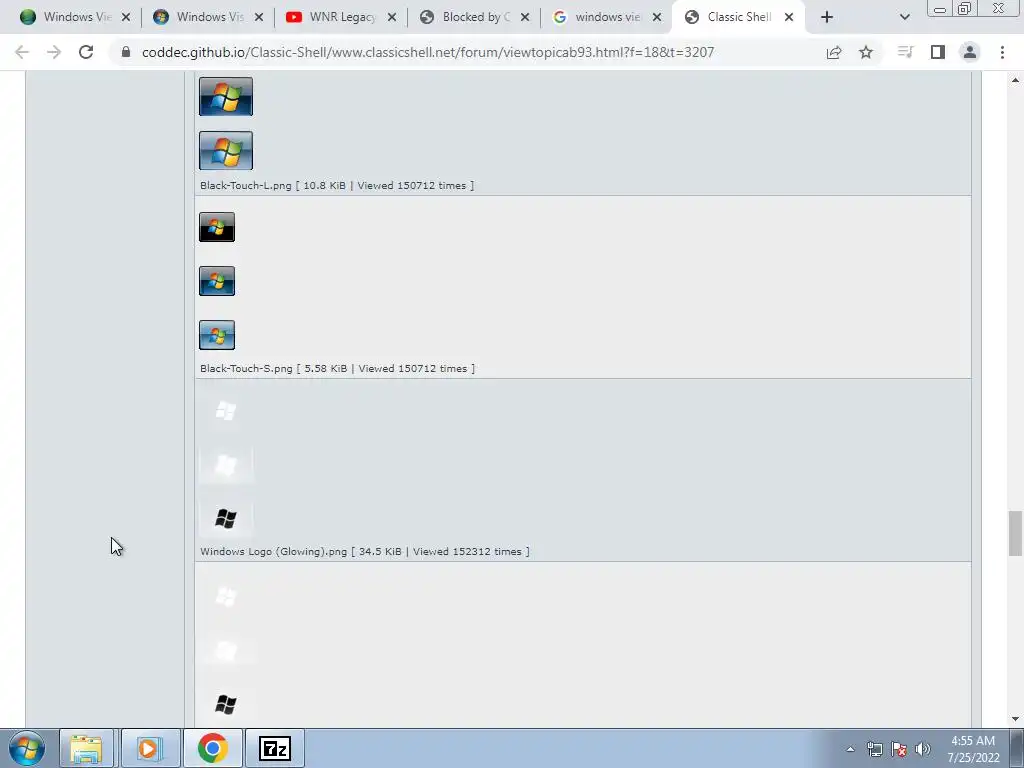Close the Classic Shell tab
Screen dimensions: 1024x768
click(x=789, y=17)
